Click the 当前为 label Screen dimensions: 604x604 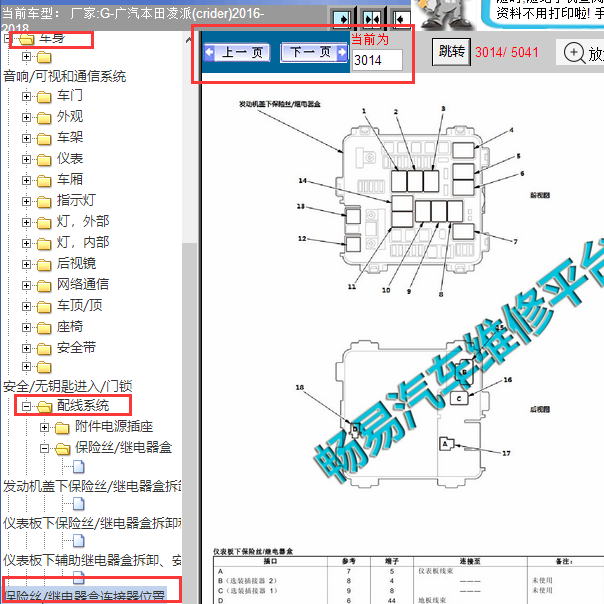(x=370, y=40)
